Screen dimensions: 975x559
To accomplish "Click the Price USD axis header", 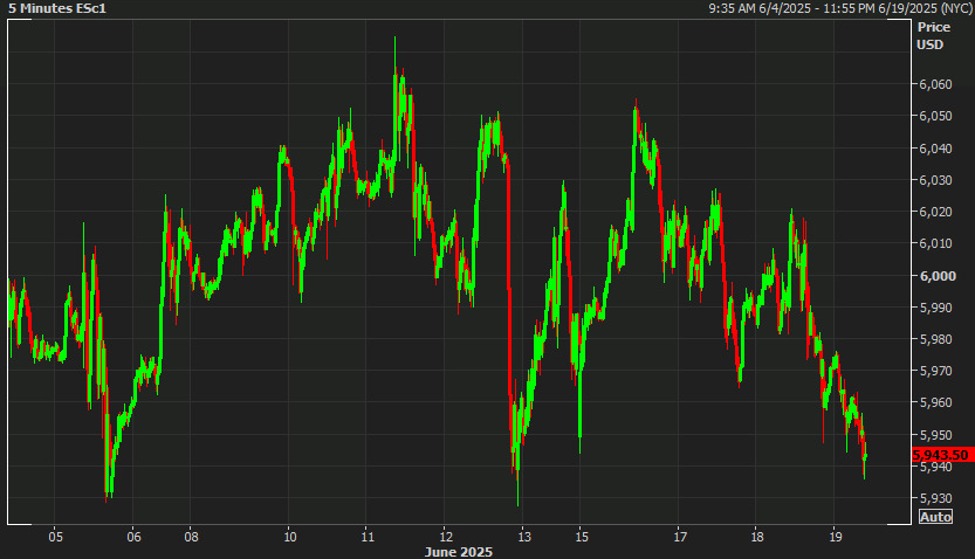I will 932,36.
